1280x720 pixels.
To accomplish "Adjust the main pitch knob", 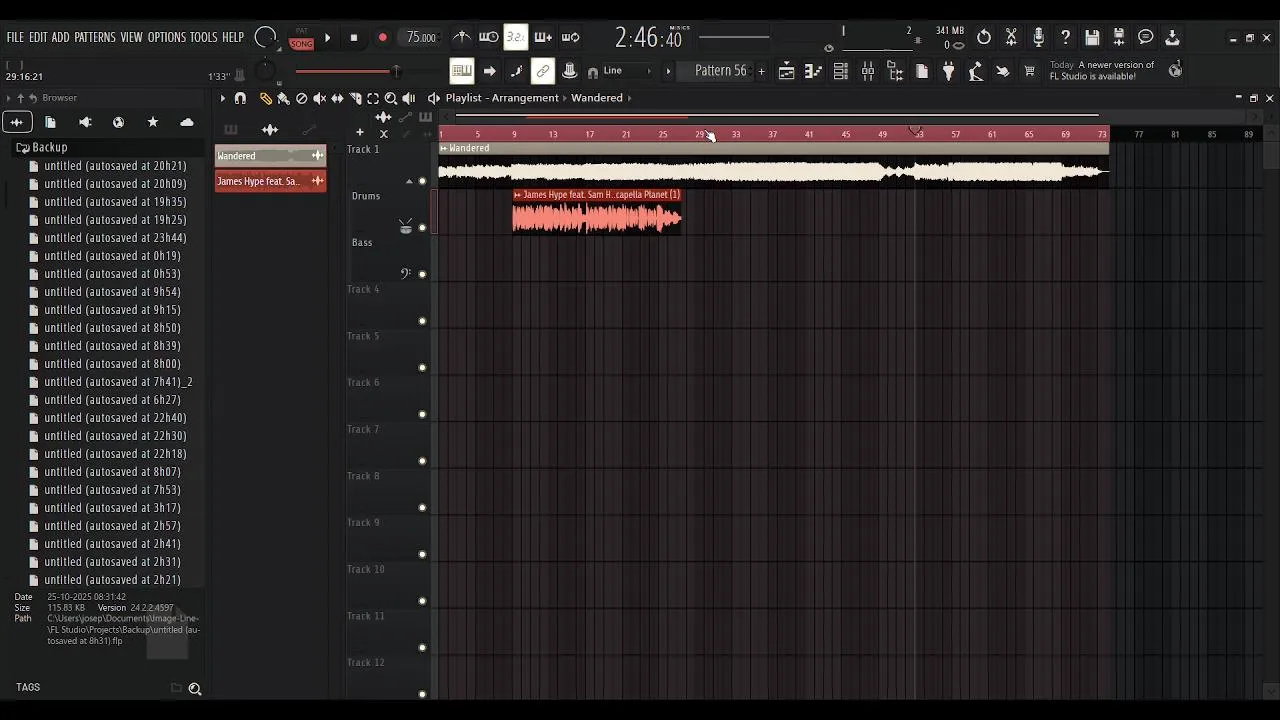I will [266, 71].
